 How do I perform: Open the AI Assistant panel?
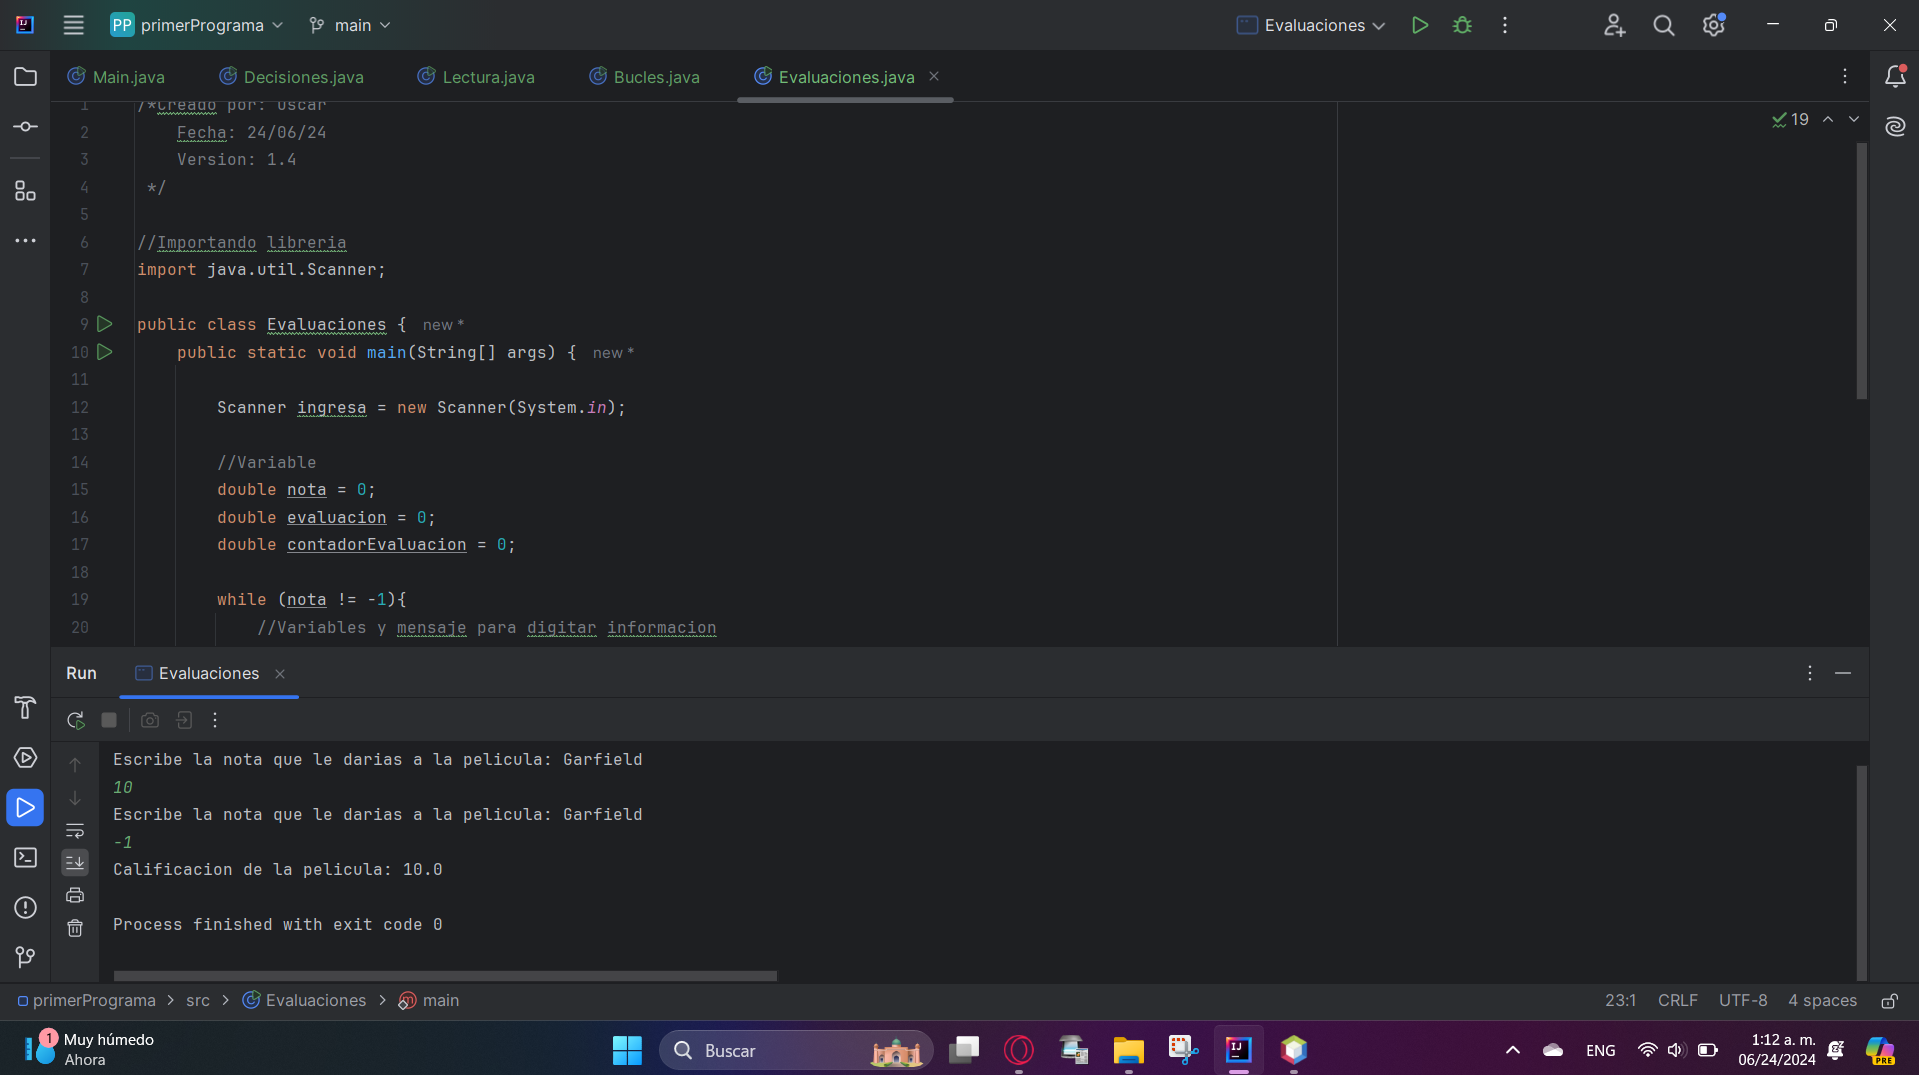[x=1895, y=126]
